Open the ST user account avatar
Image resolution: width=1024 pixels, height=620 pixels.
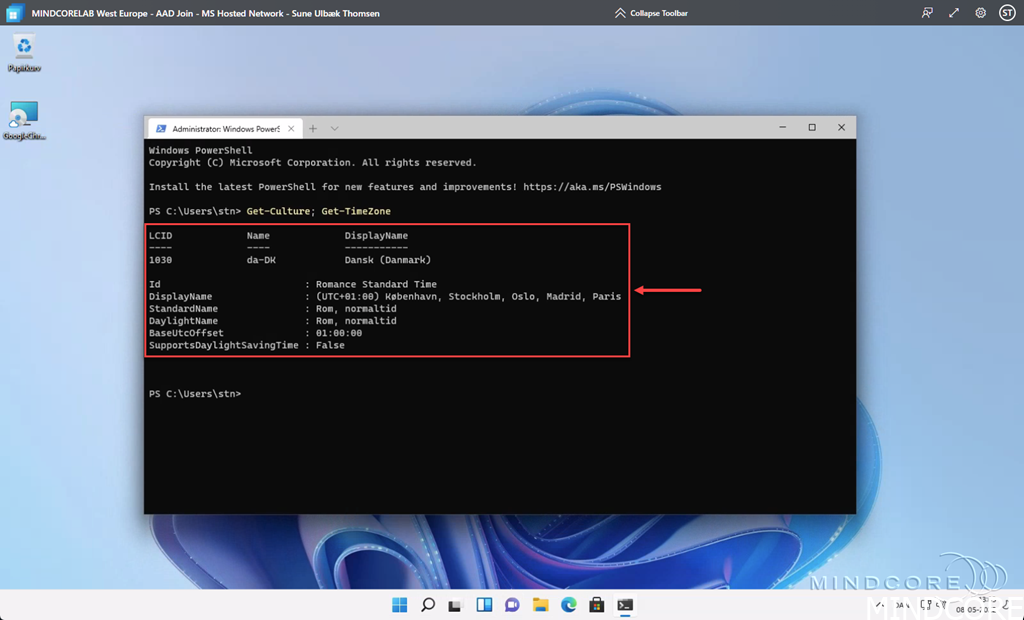click(1007, 13)
